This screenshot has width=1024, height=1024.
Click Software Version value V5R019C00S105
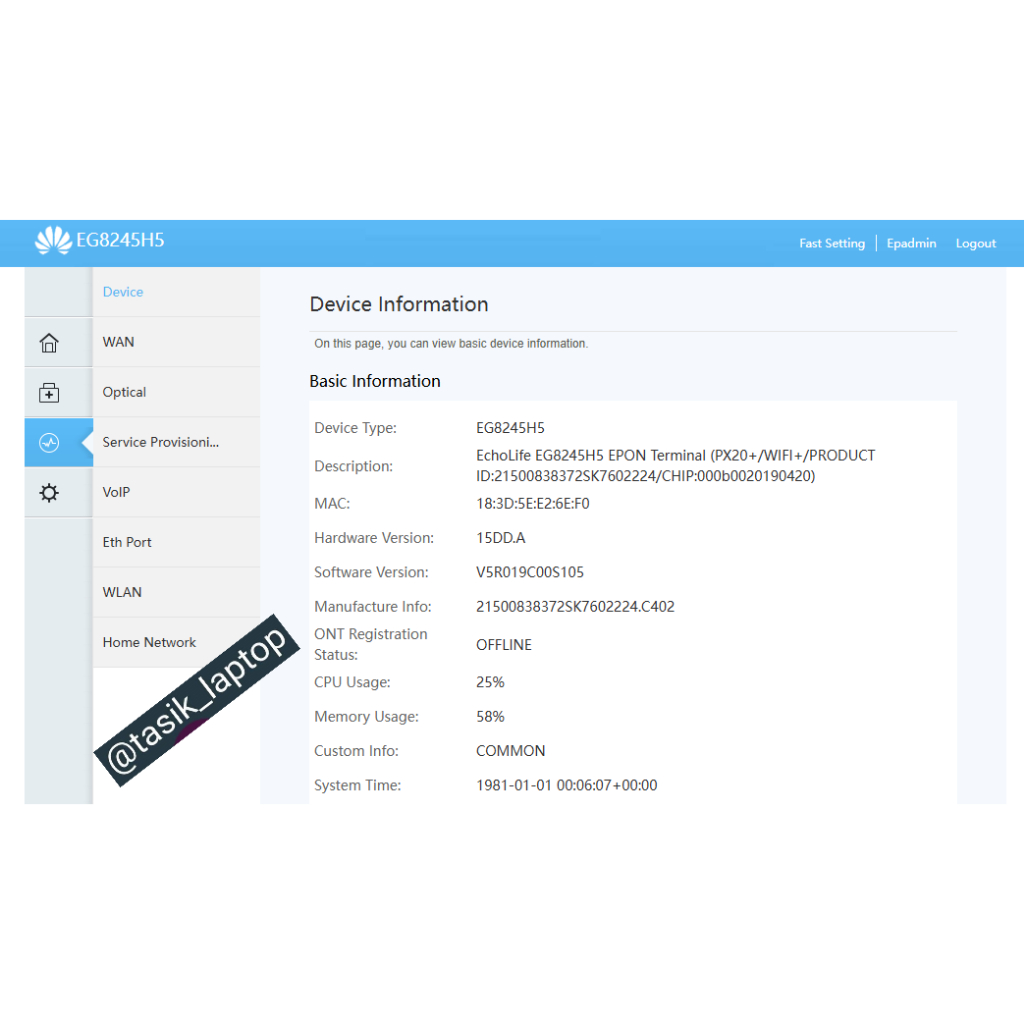[x=530, y=573]
